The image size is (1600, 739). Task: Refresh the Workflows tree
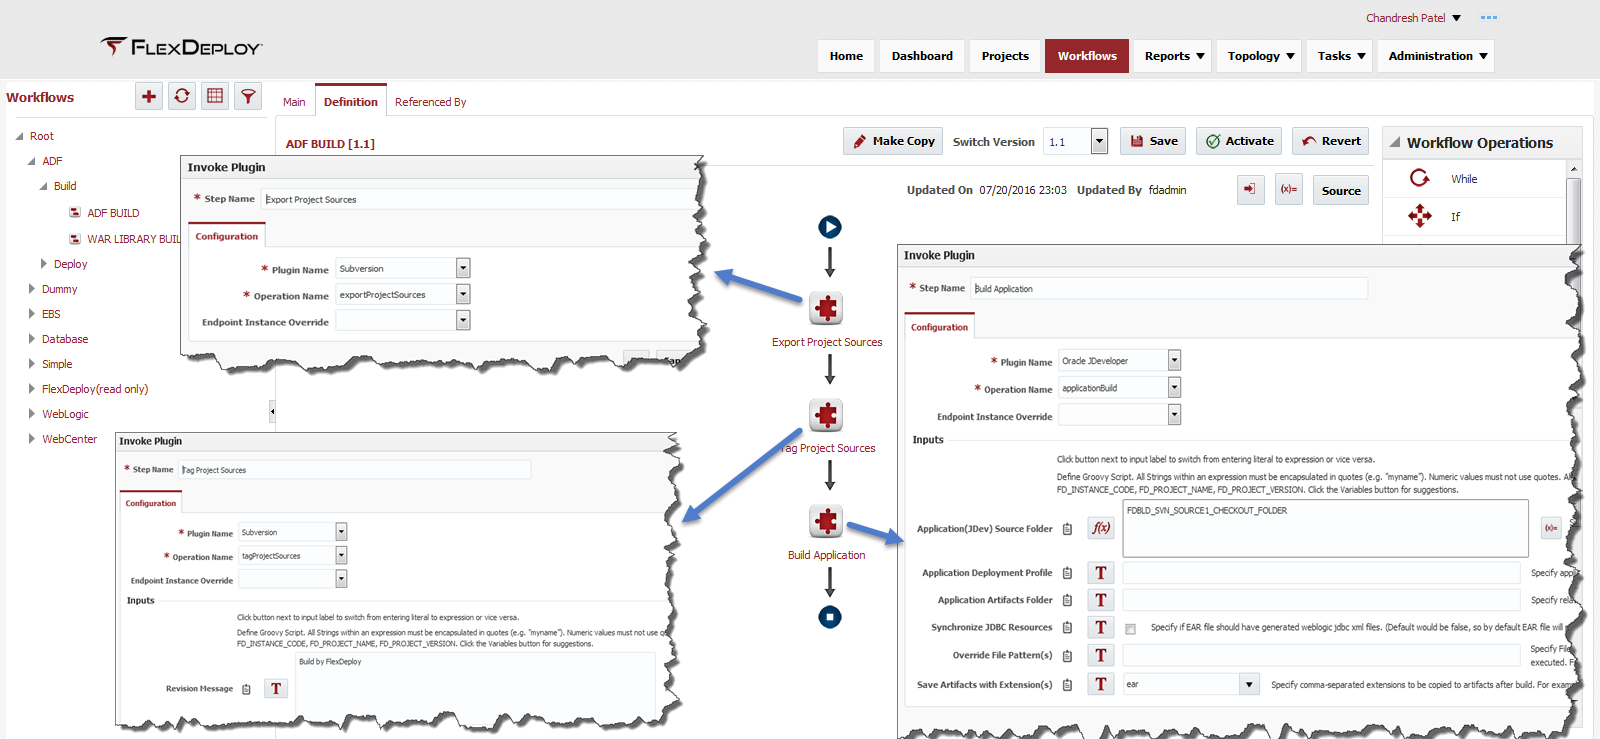(x=182, y=96)
